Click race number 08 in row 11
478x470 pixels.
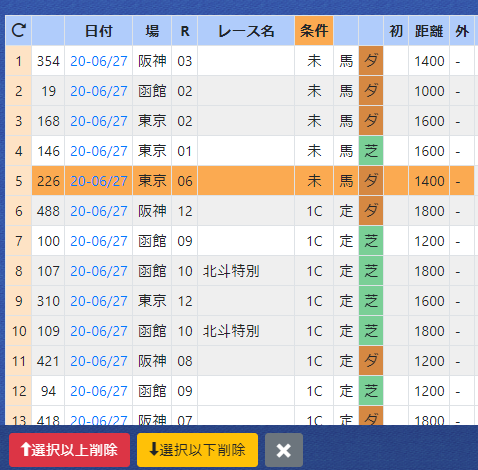(185, 361)
